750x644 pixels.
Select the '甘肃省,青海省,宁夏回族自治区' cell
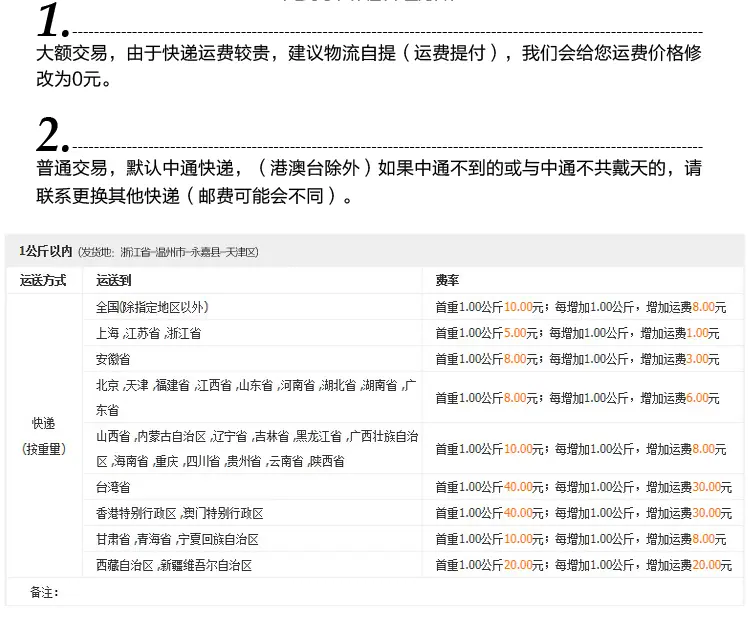[253, 539]
